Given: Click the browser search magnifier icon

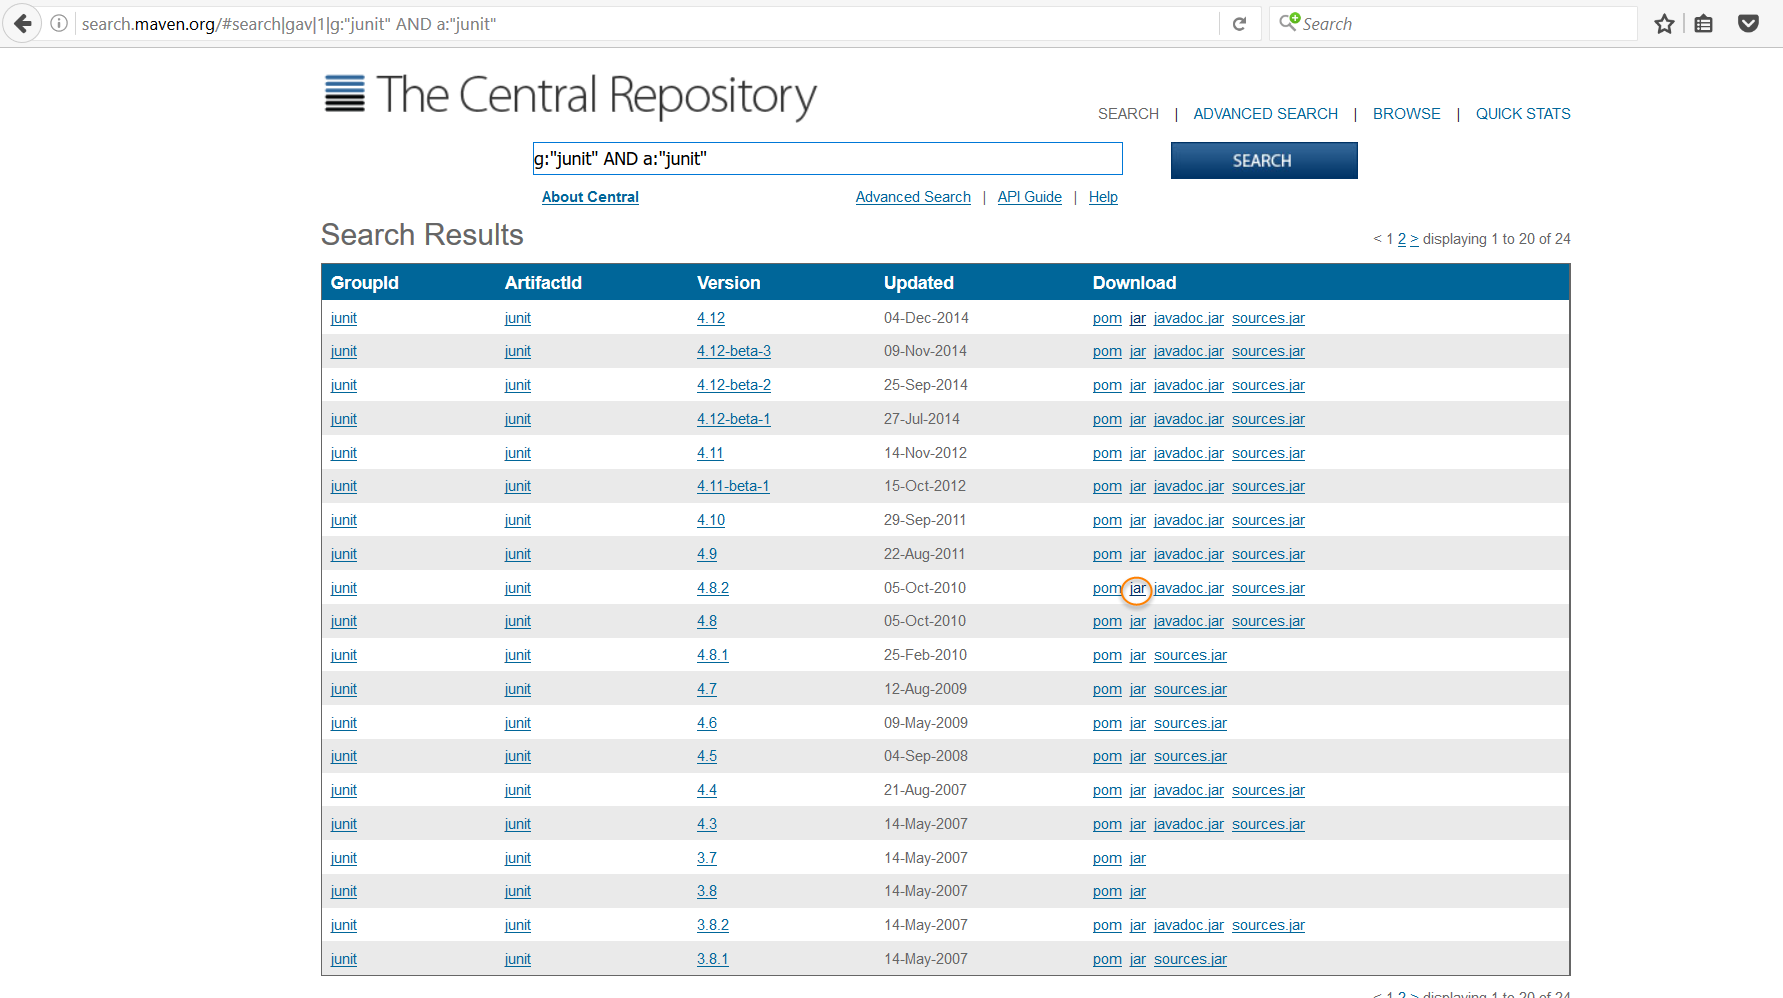Looking at the screenshot, I should (x=1289, y=22).
